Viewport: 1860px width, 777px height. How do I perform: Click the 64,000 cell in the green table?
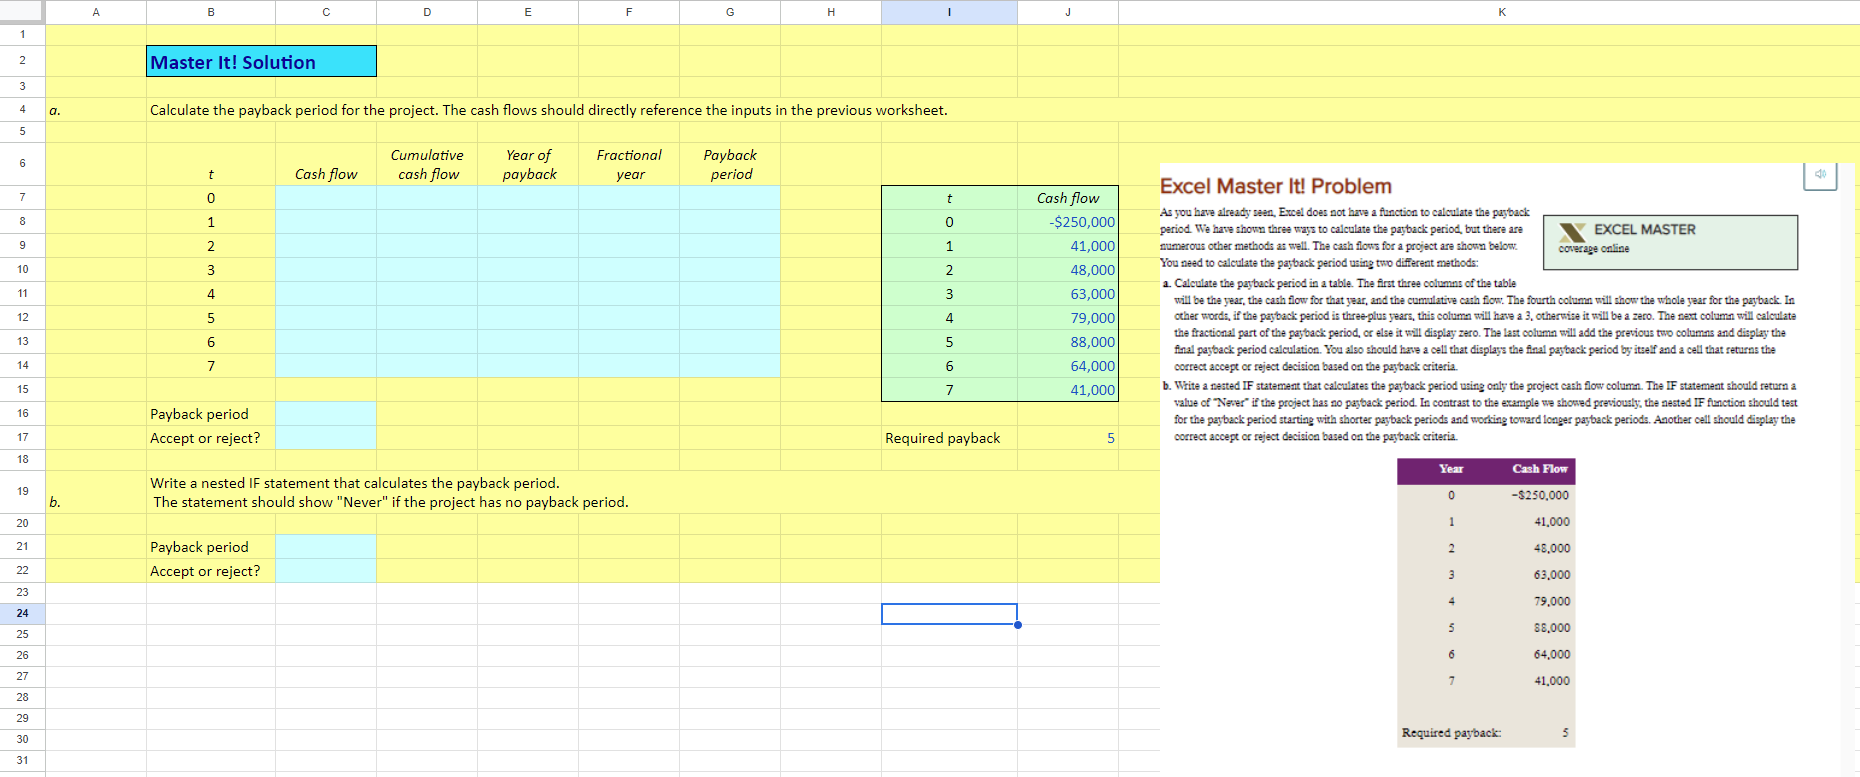[x=1068, y=366]
